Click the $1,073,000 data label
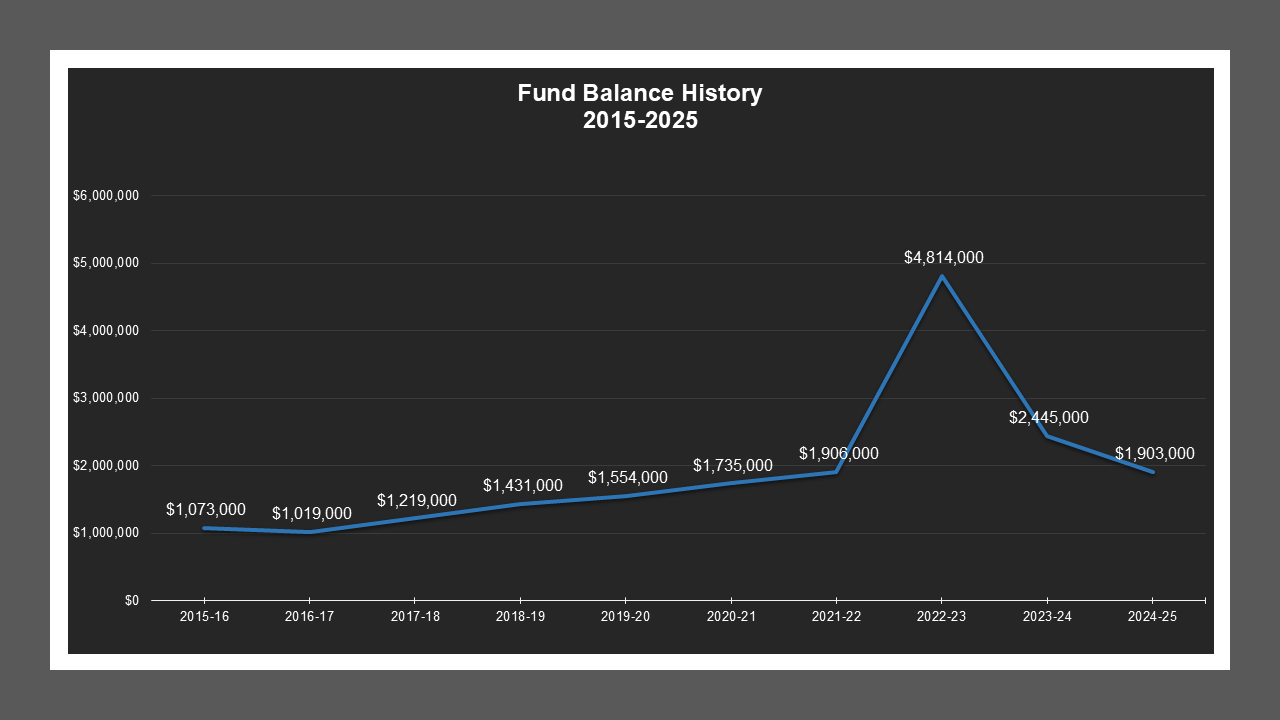Viewport: 1280px width, 720px height. coord(205,510)
